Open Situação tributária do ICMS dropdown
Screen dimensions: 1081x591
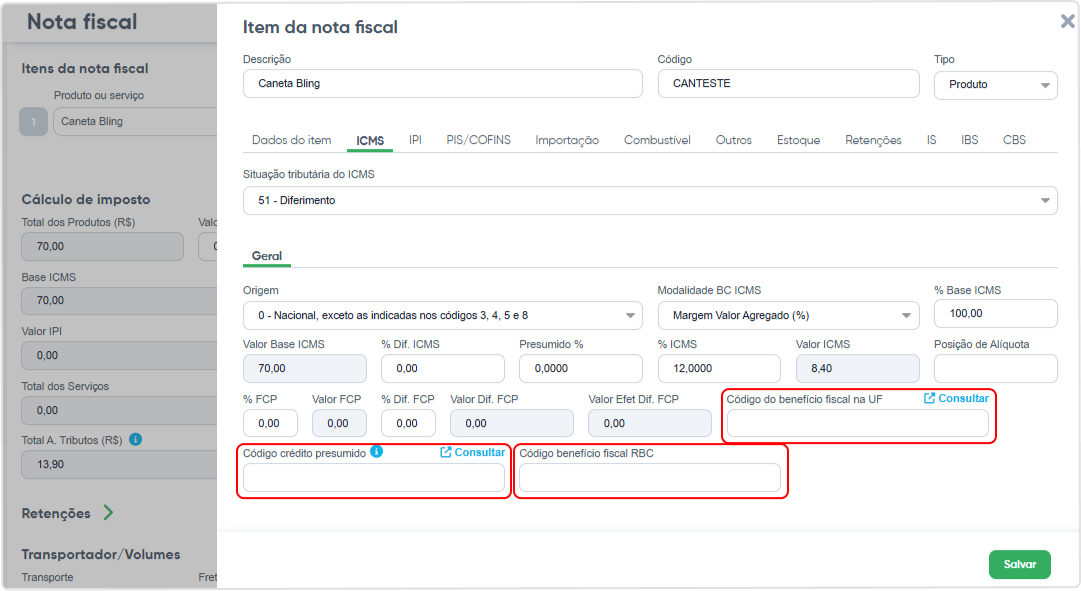[x=650, y=201]
